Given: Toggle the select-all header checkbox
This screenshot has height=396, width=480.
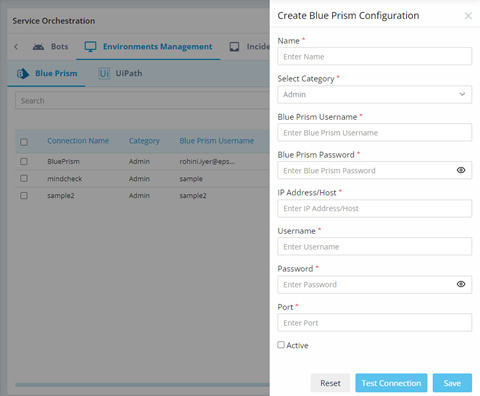Looking at the screenshot, I should (x=24, y=142).
